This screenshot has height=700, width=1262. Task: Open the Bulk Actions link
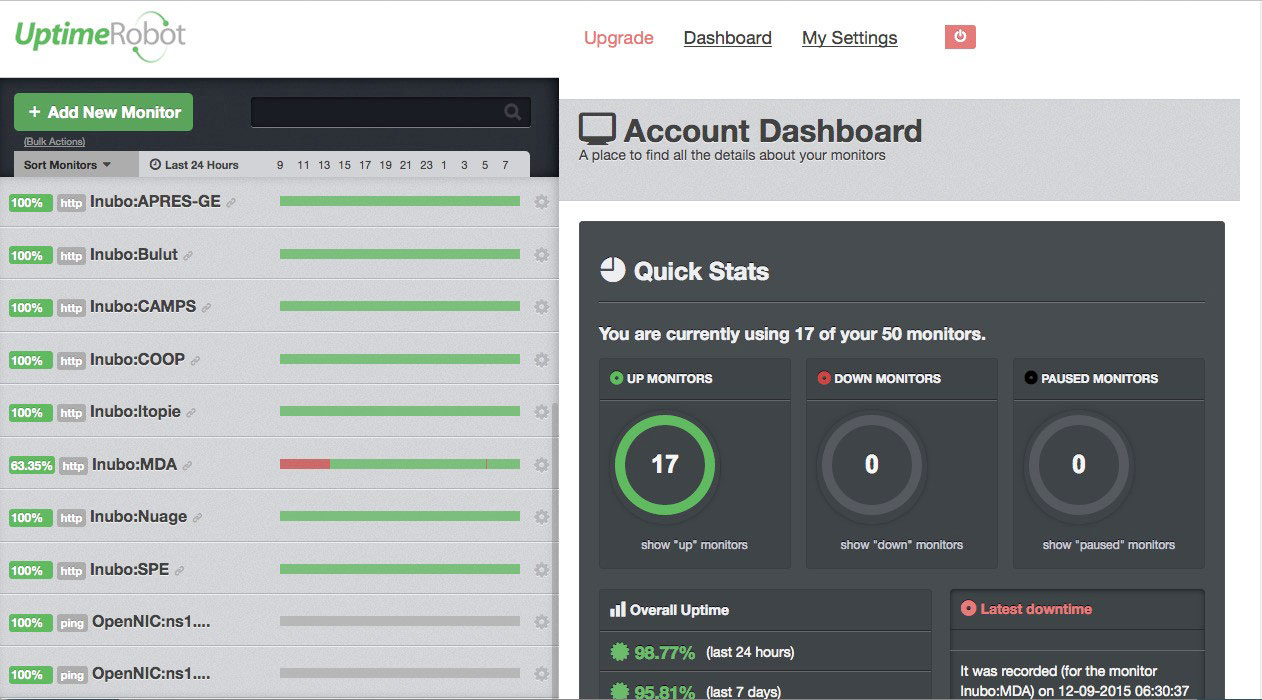pos(54,142)
